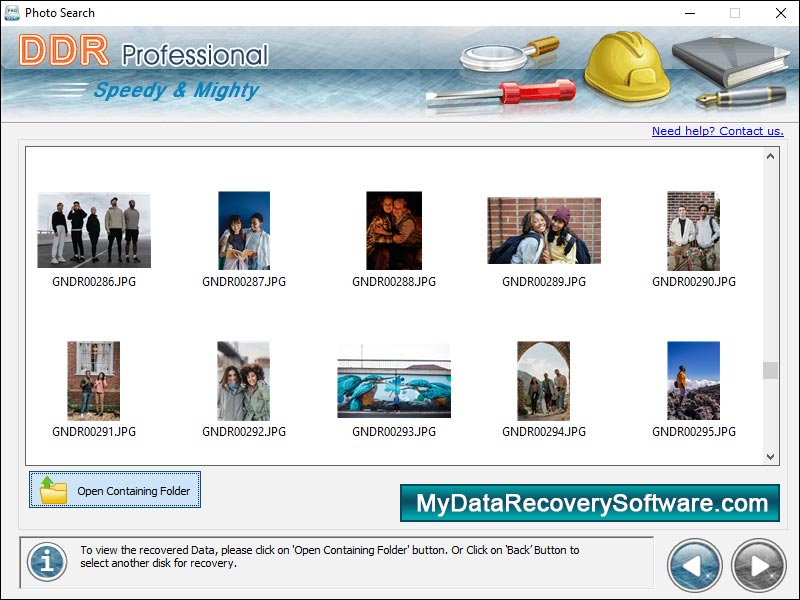Choose the GNDR00290.JPG thumbnail
The width and height of the screenshot is (800, 600).
tap(694, 228)
